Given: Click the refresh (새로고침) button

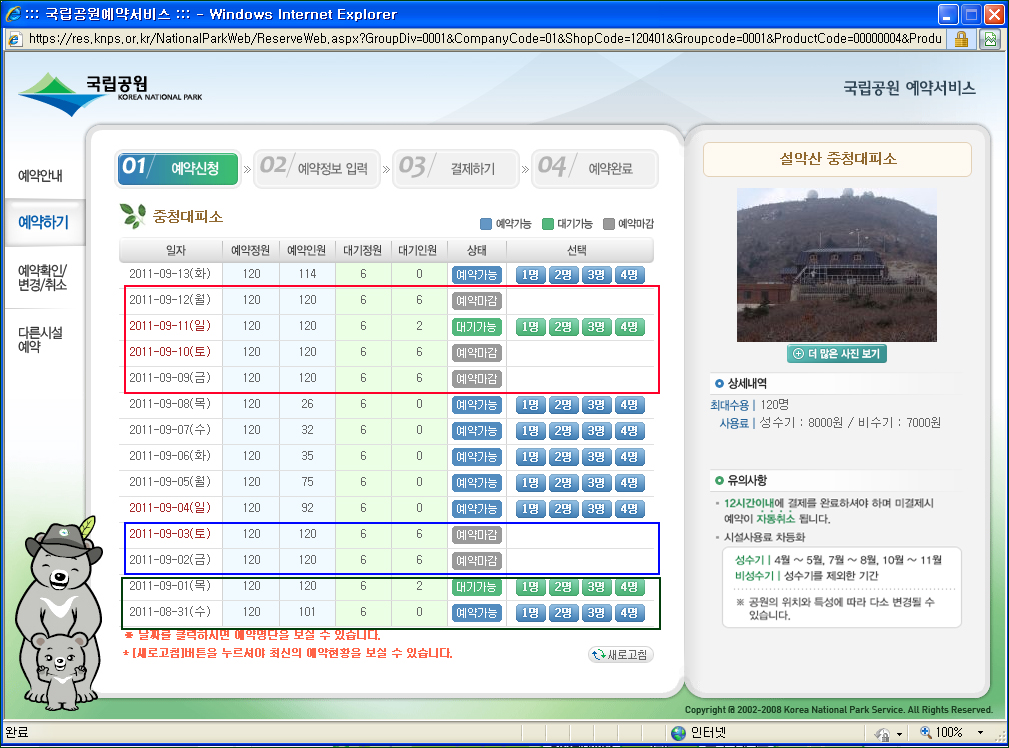Looking at the screenshot, I should click(x=622, y=655).
